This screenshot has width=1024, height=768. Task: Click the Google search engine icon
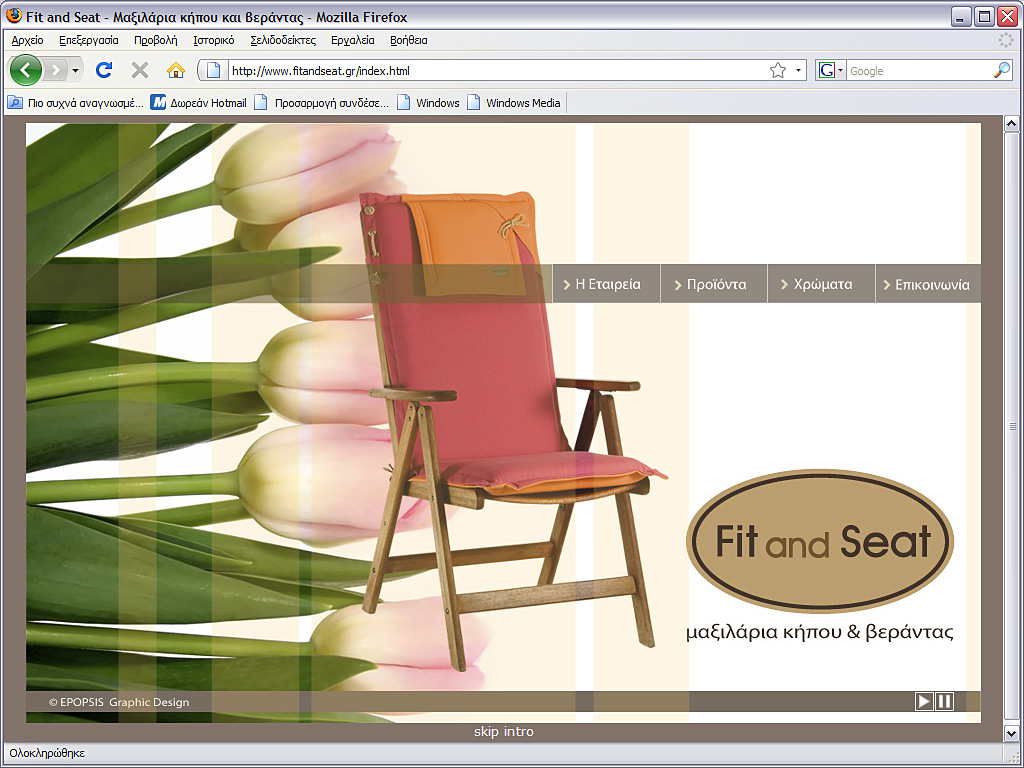point(827,71)
